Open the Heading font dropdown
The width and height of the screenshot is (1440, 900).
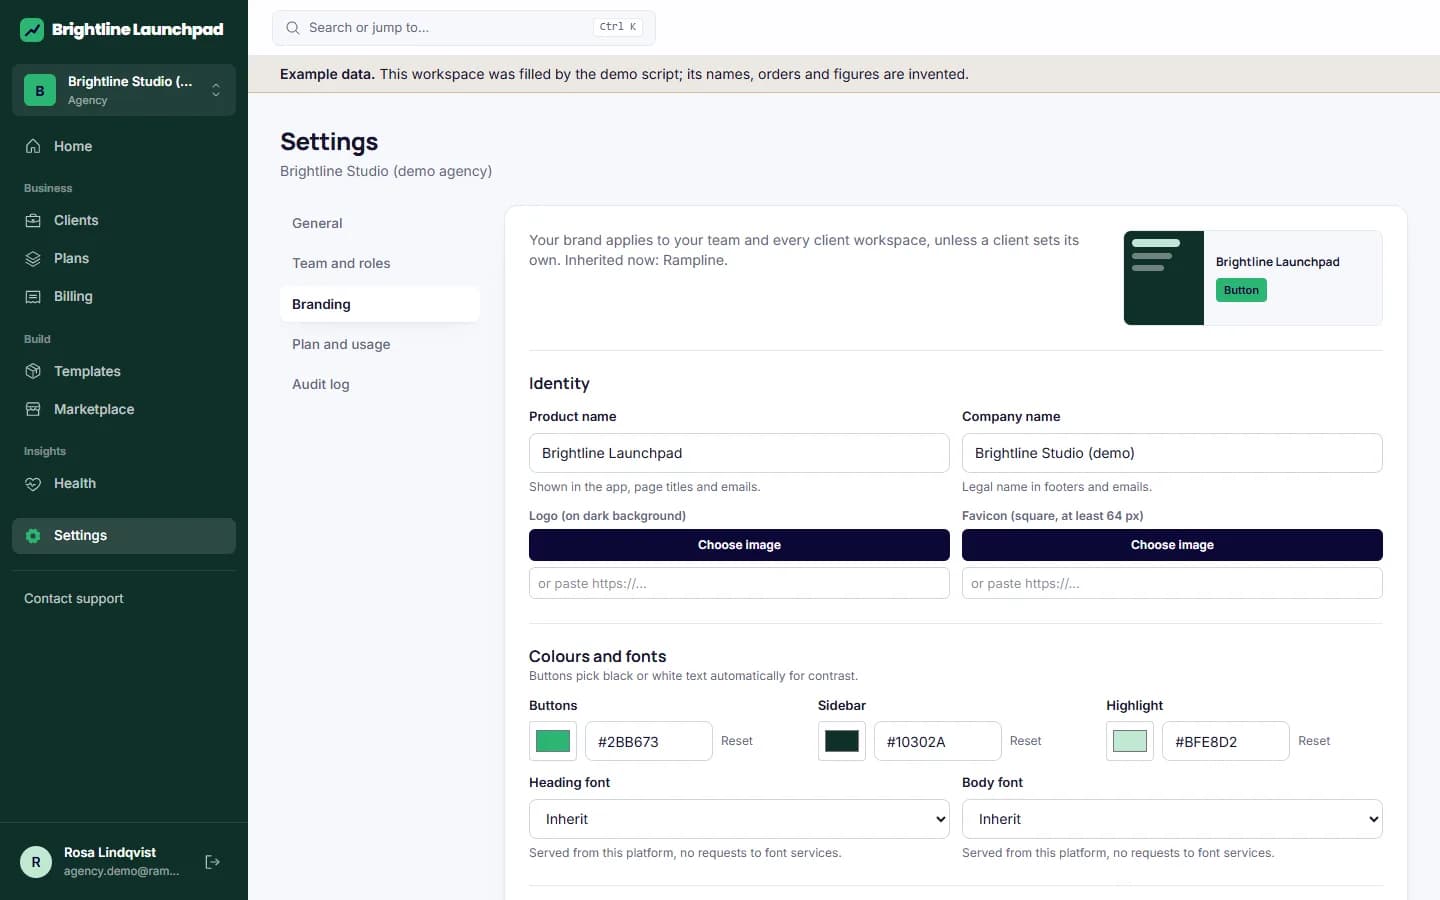click(x=739, y=819)
